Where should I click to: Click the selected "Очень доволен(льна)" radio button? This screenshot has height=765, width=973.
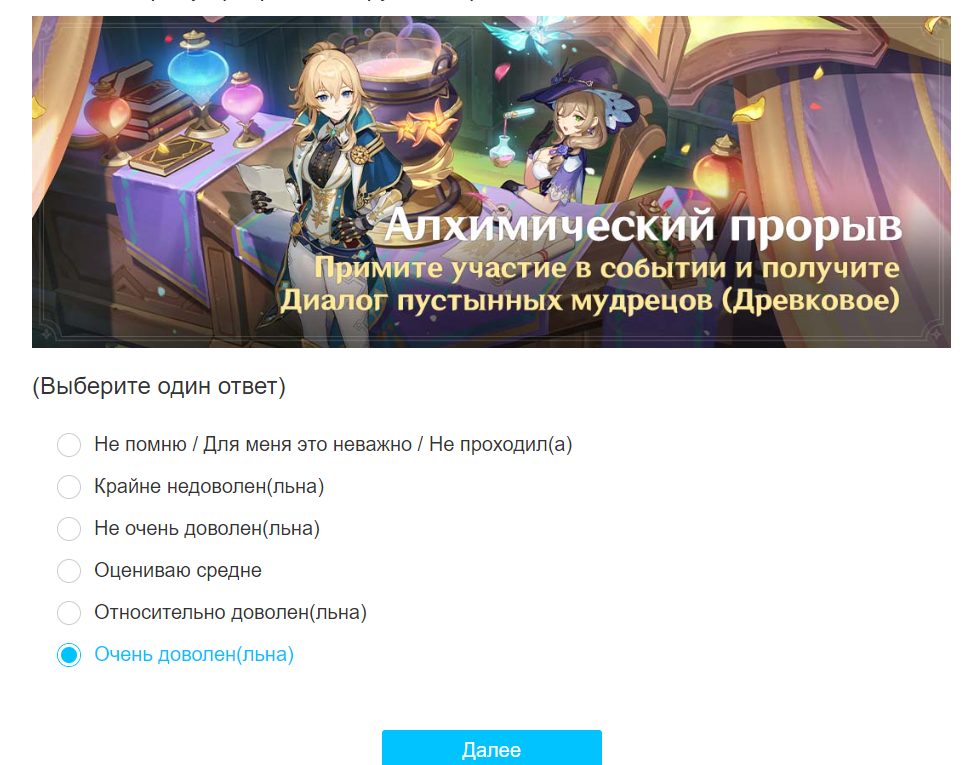(x=69, y=655)
